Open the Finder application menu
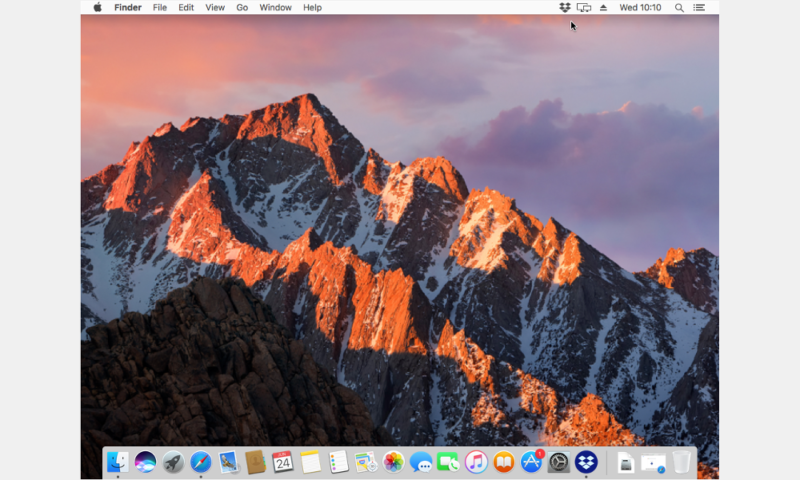 coord(128,8)
